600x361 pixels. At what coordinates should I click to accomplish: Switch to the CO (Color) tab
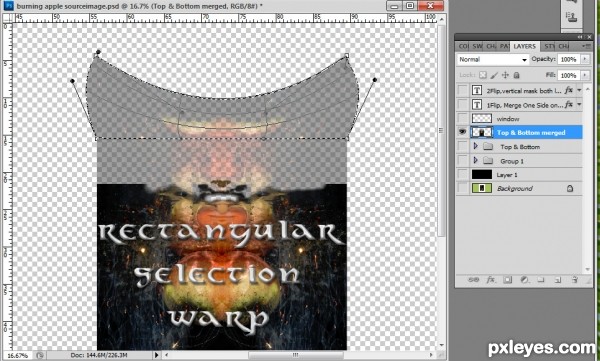click(x=463, y=46)
